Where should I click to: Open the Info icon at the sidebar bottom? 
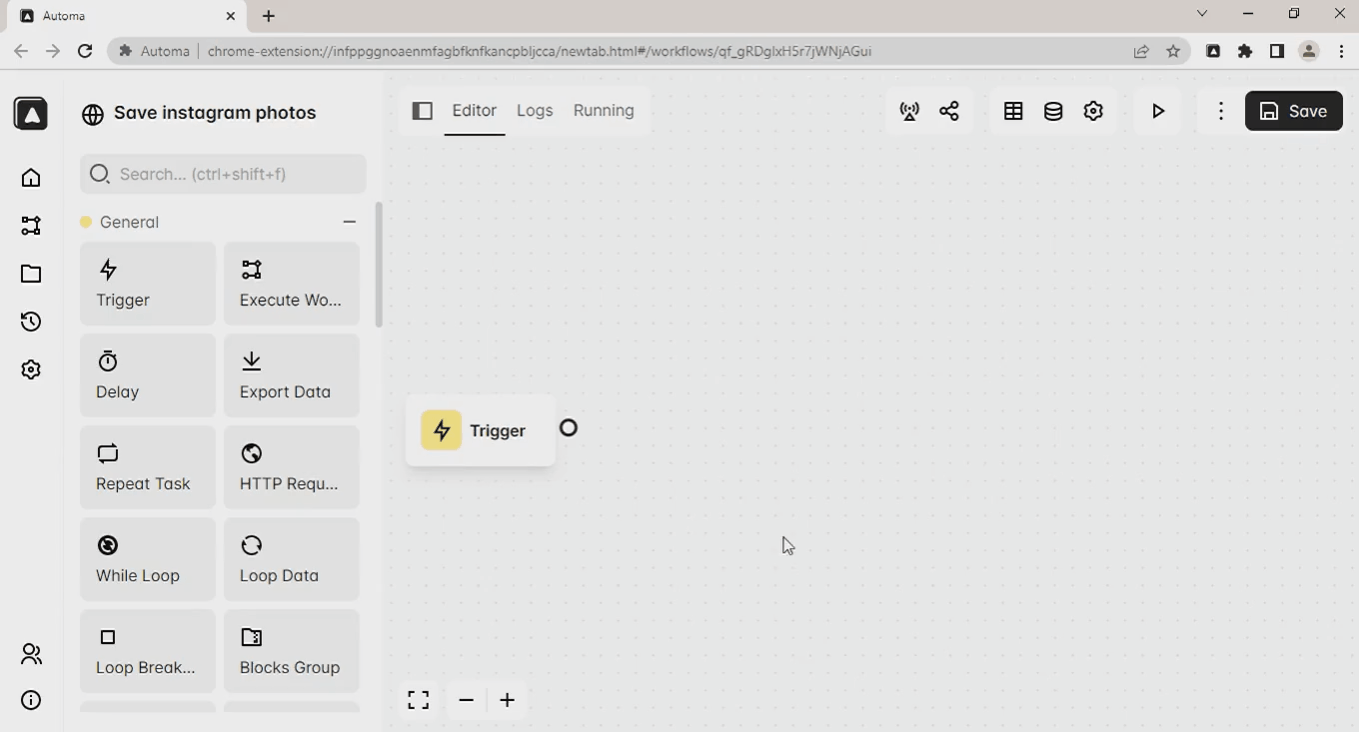pos(31,700)
